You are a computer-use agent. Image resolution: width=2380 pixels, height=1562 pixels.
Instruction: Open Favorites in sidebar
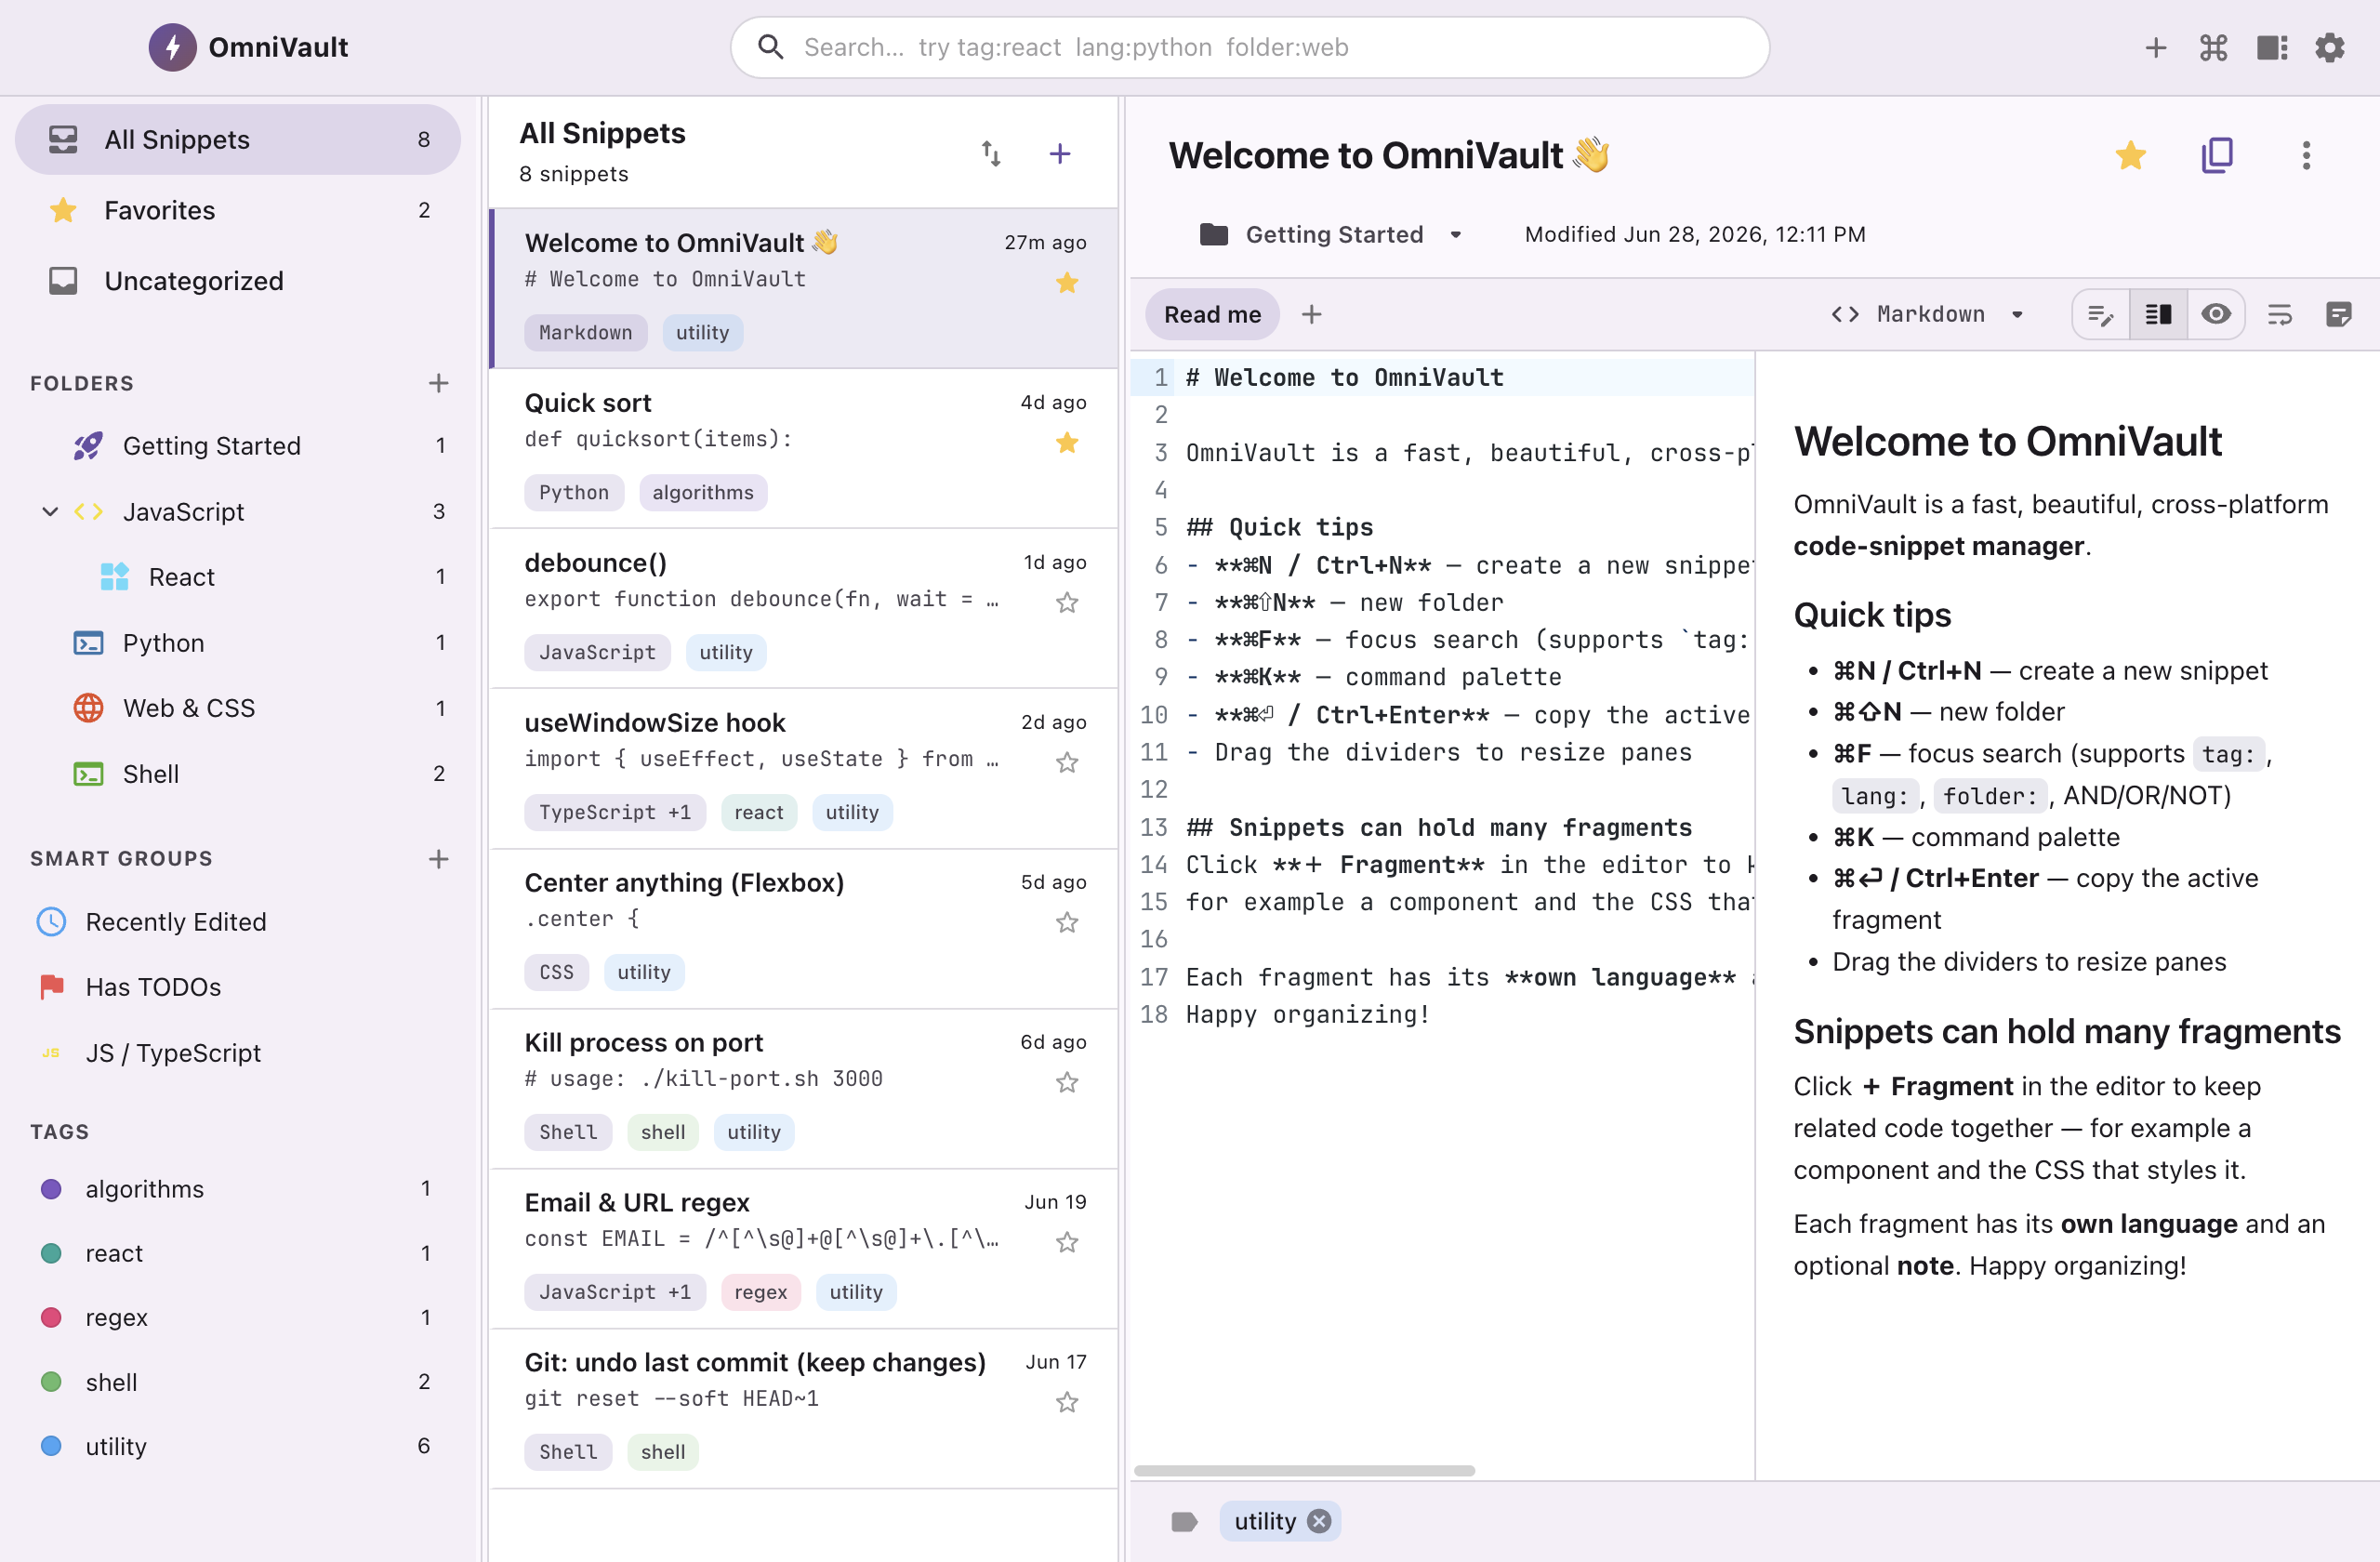point(238,210)
